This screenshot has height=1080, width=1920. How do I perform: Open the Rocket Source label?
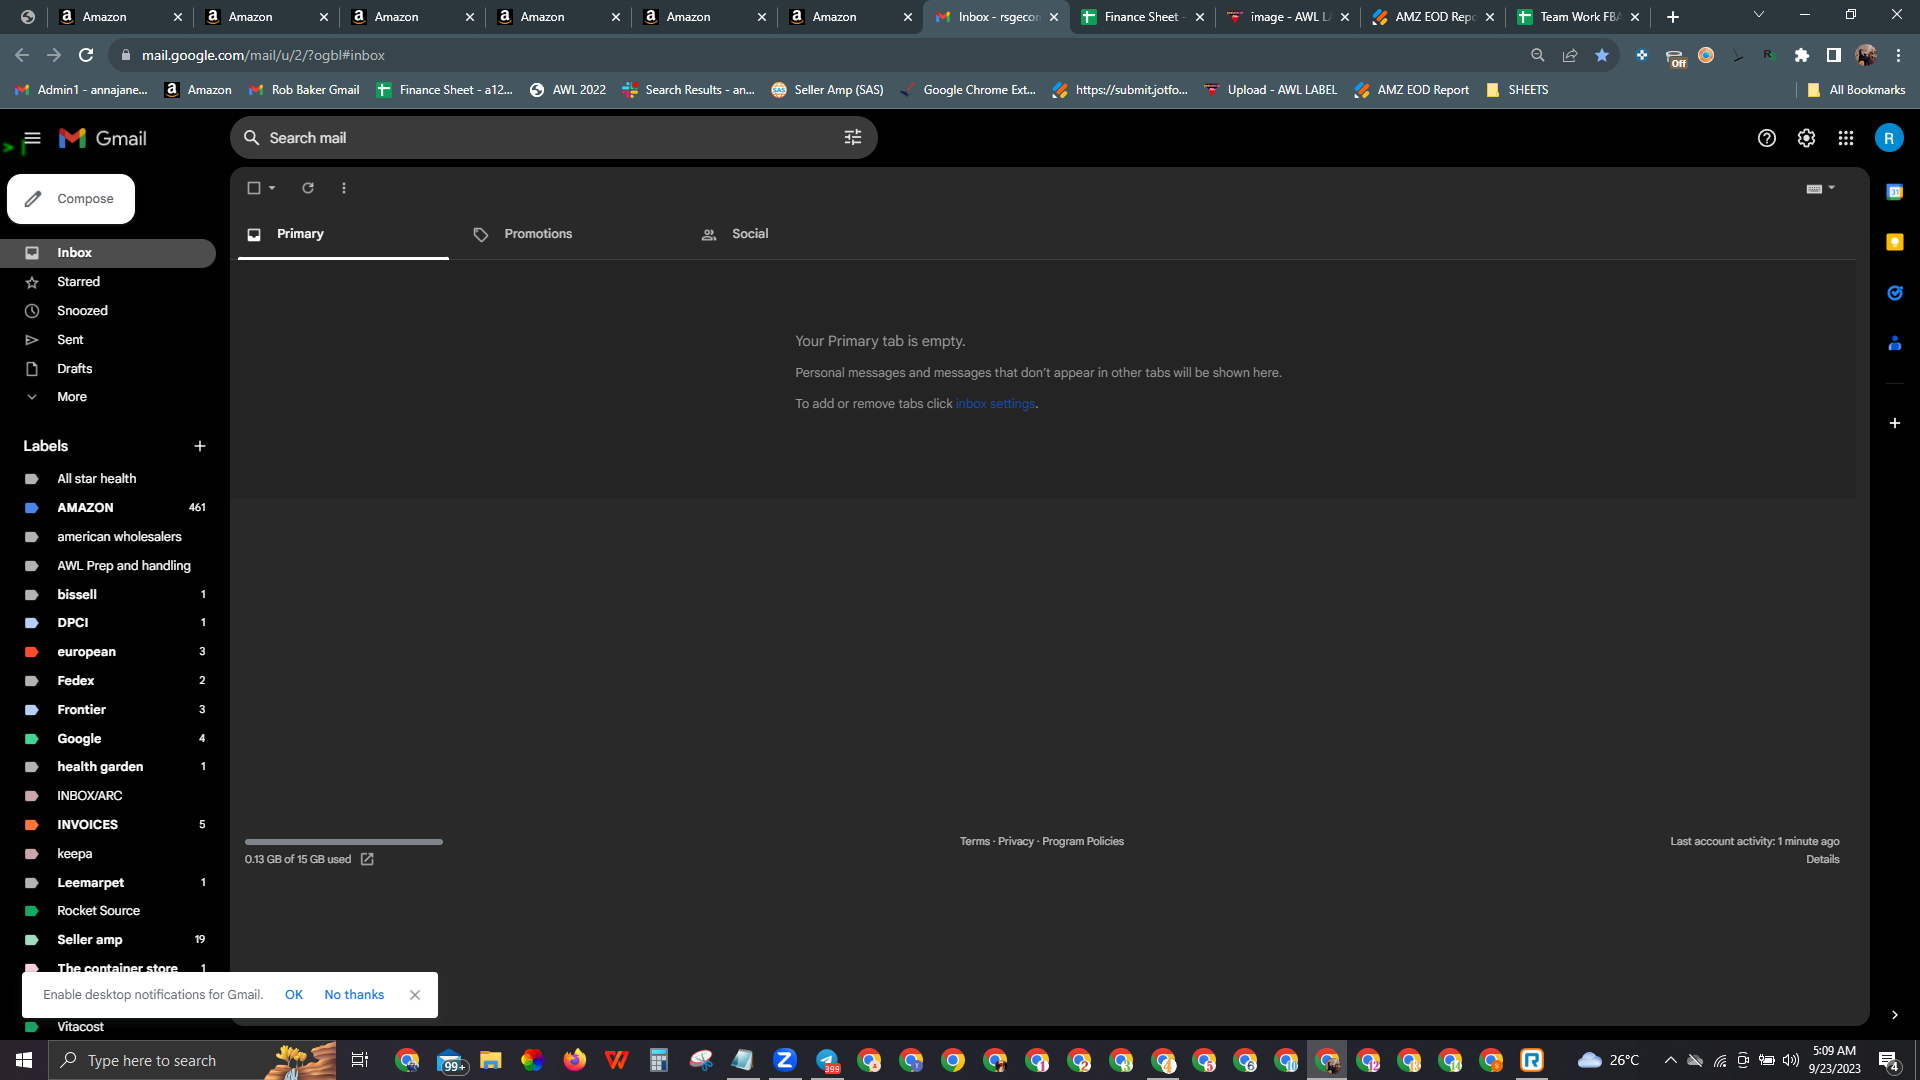pos(108,911)
